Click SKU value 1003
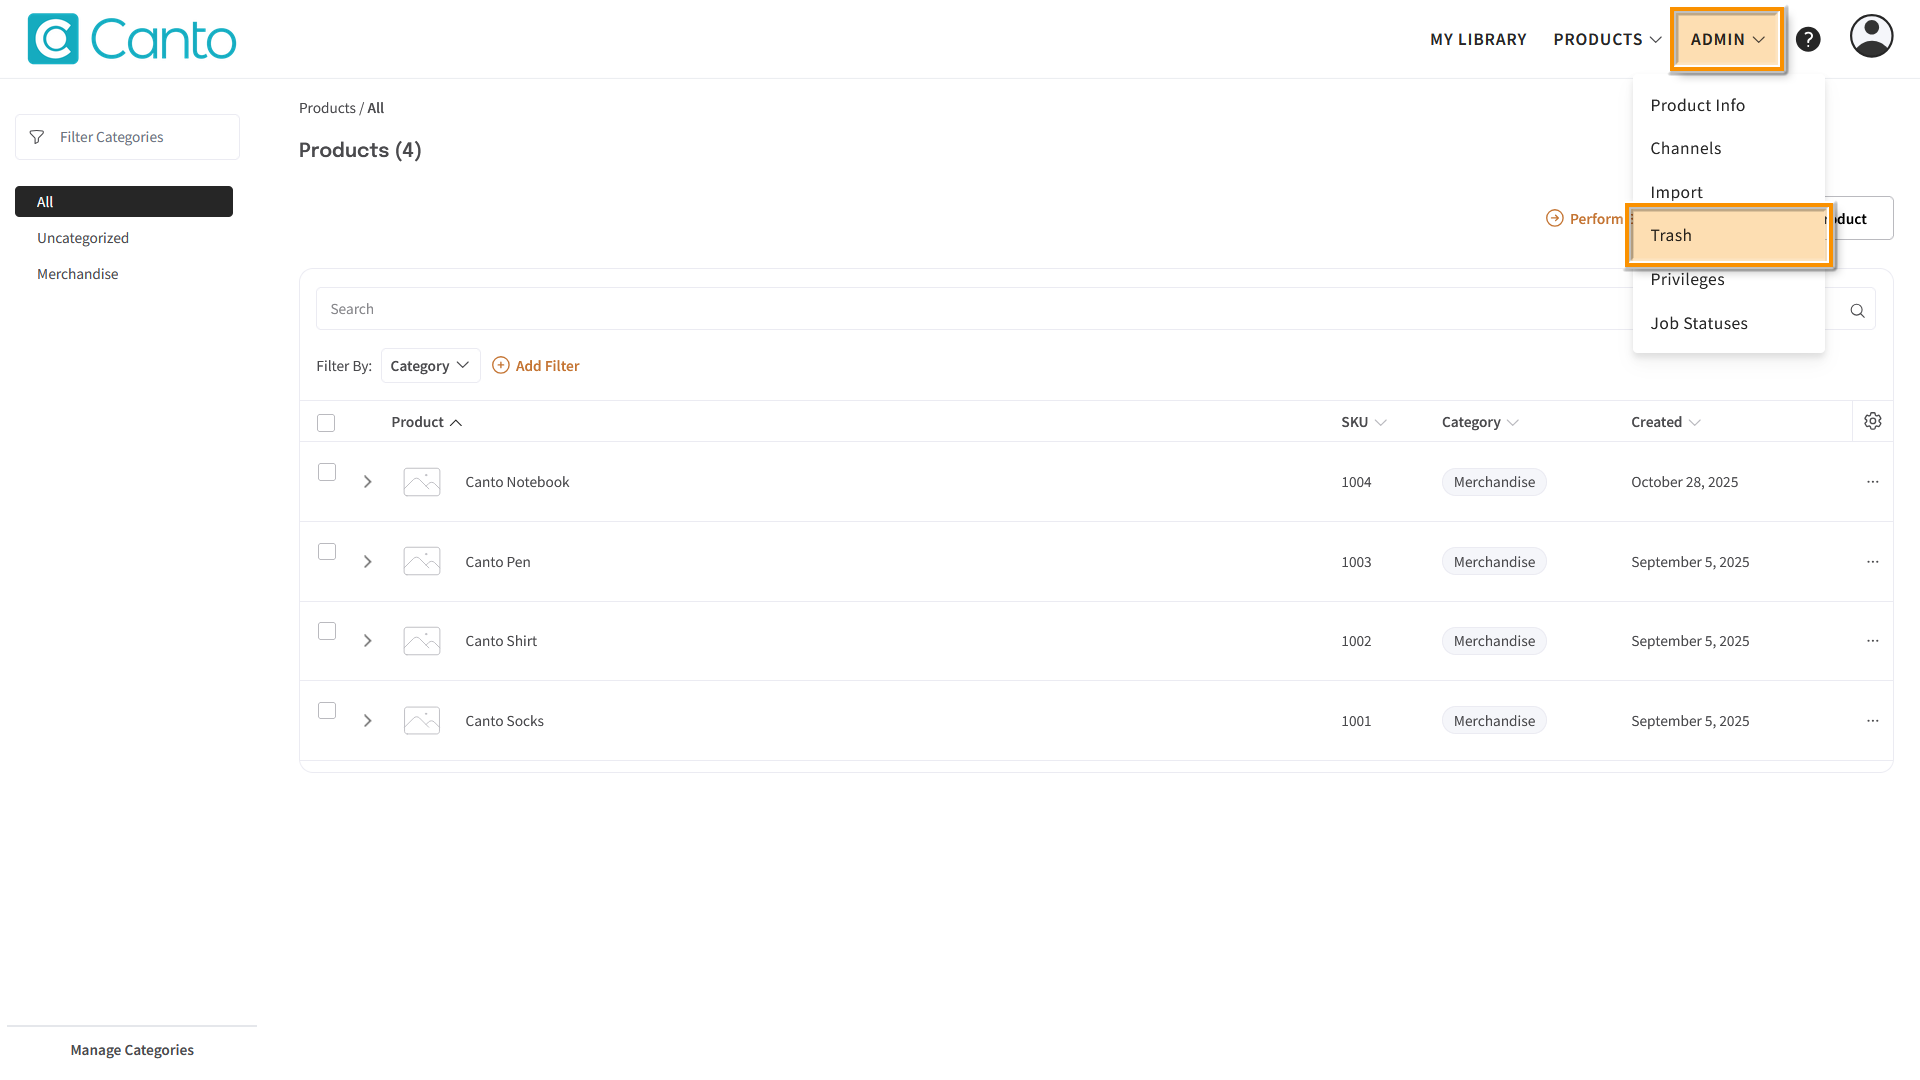 (x=1356, y=562)
